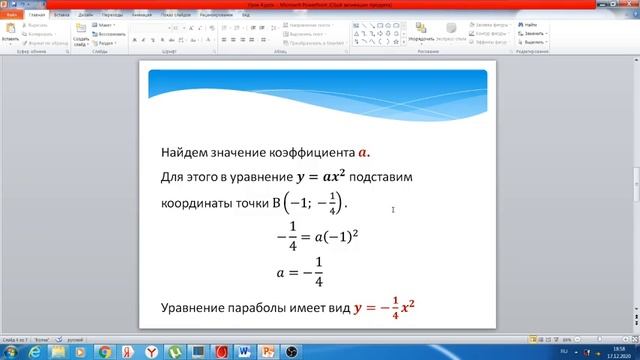The image size is (640, 360).
Task: Click the zoom slider in the status bar
Action: pos(599,340)
